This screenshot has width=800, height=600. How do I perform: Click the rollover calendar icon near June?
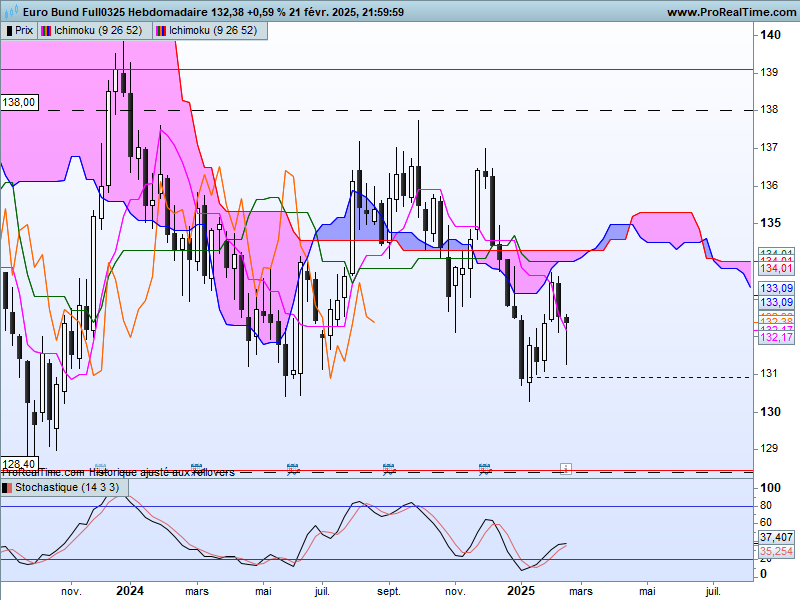[293, 468]
